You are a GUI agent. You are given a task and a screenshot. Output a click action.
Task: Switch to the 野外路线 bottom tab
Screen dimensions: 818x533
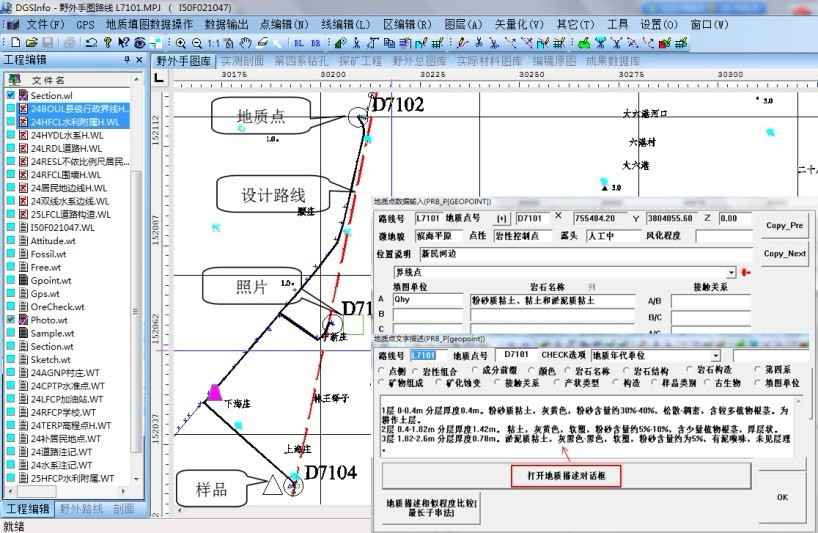[81, 508]
